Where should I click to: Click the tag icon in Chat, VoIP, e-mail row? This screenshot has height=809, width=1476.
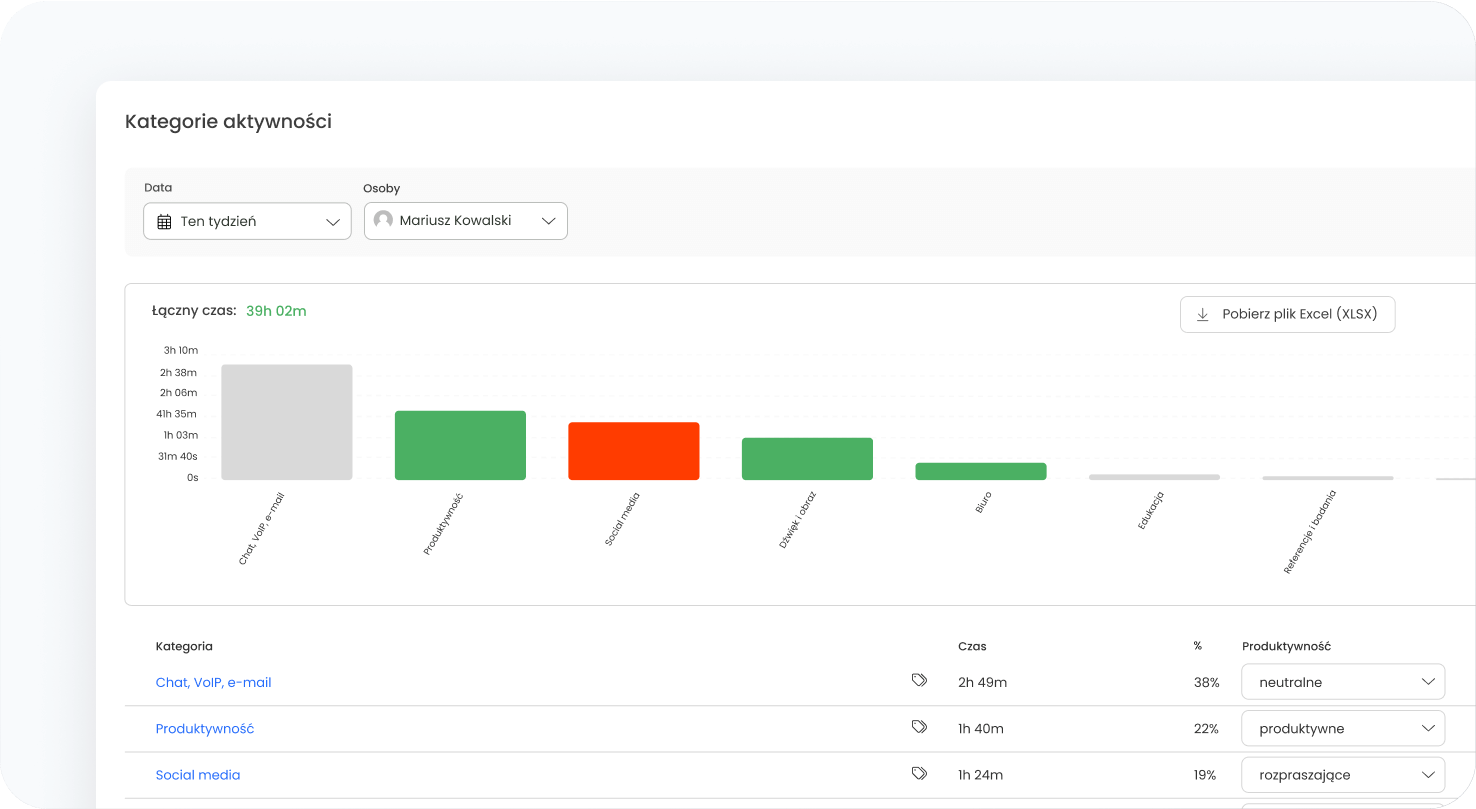coord(919,681)
